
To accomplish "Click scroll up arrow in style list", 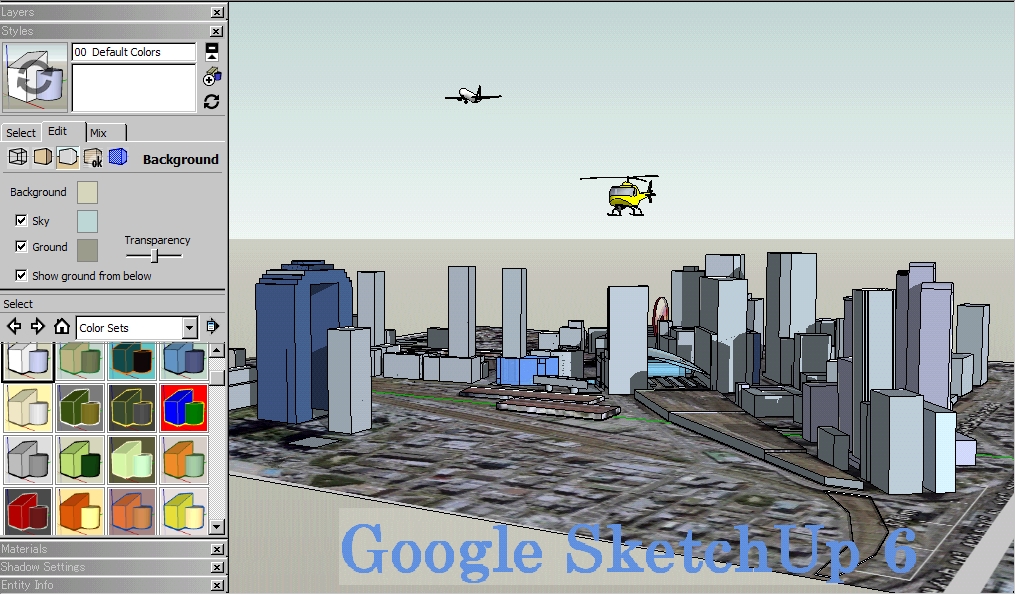I will pos(217,351).
